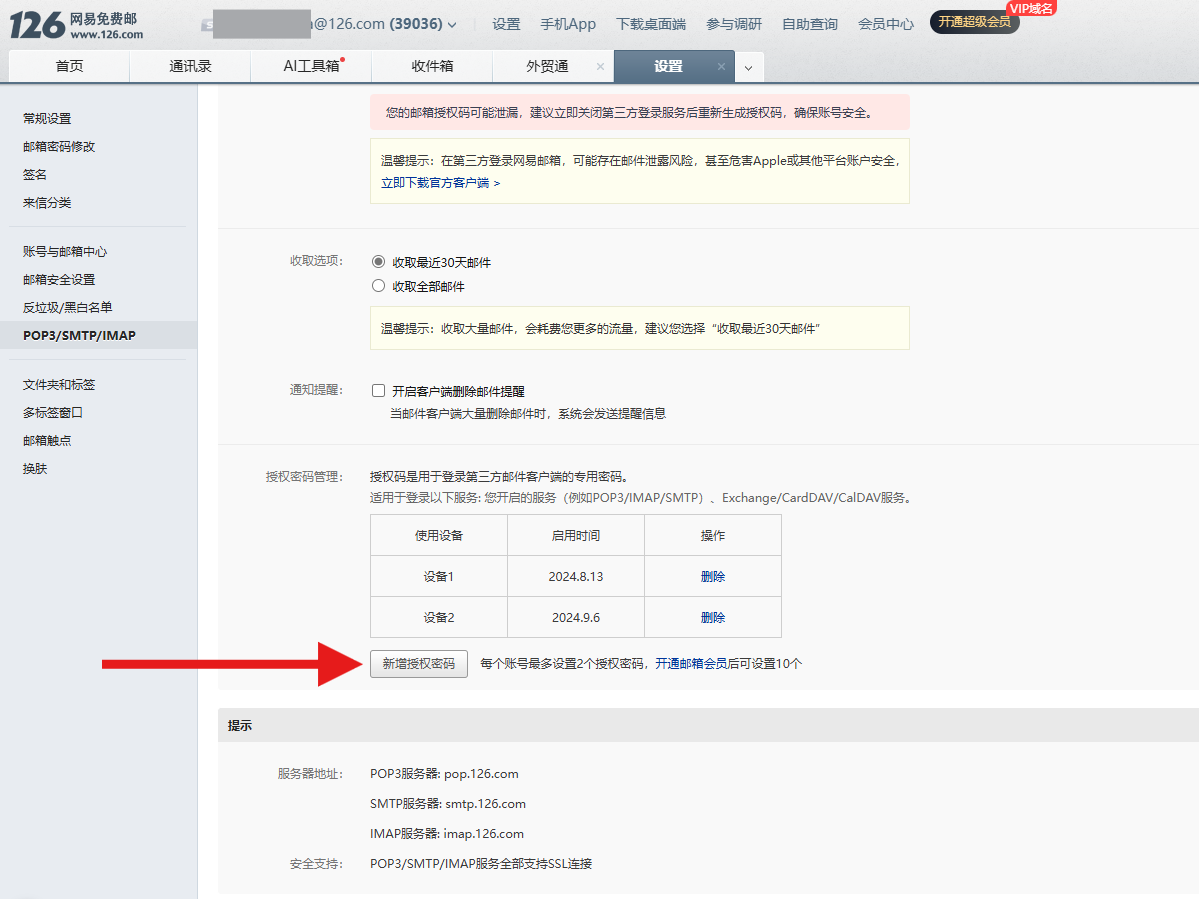
Task: Open 来信分类 in sidebar
Action: (47, 203)
